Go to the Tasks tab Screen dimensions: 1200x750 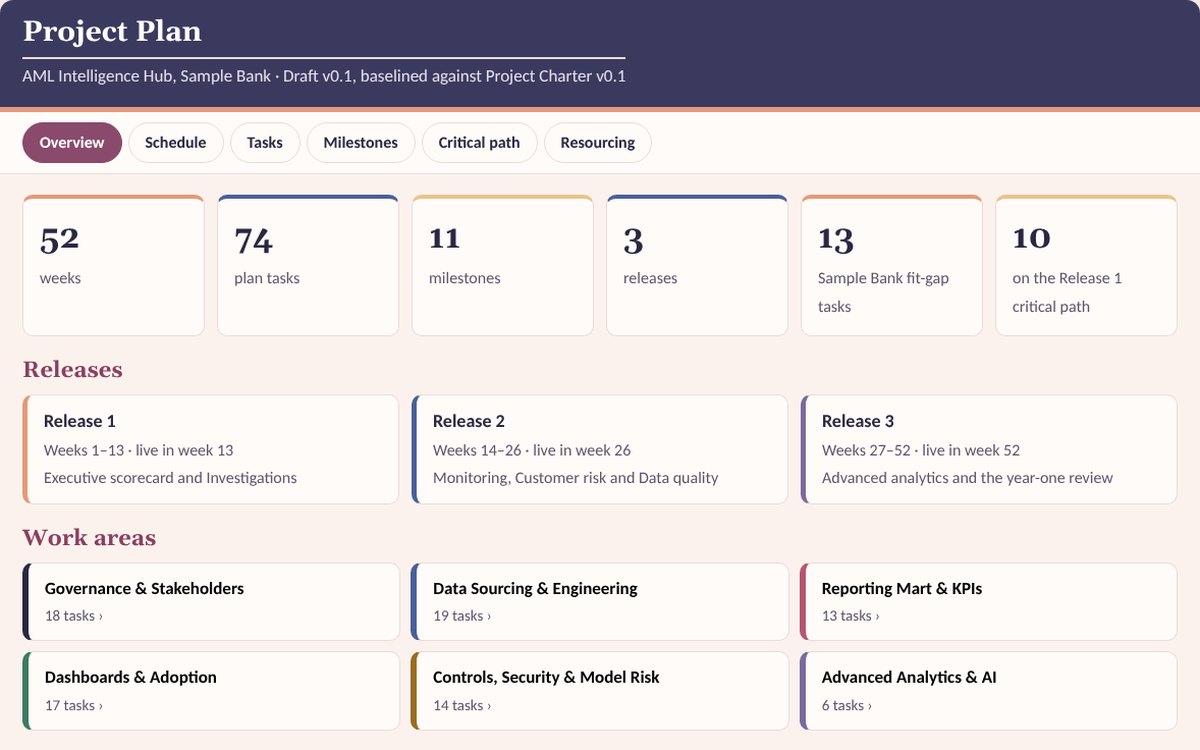click(265, 143)
